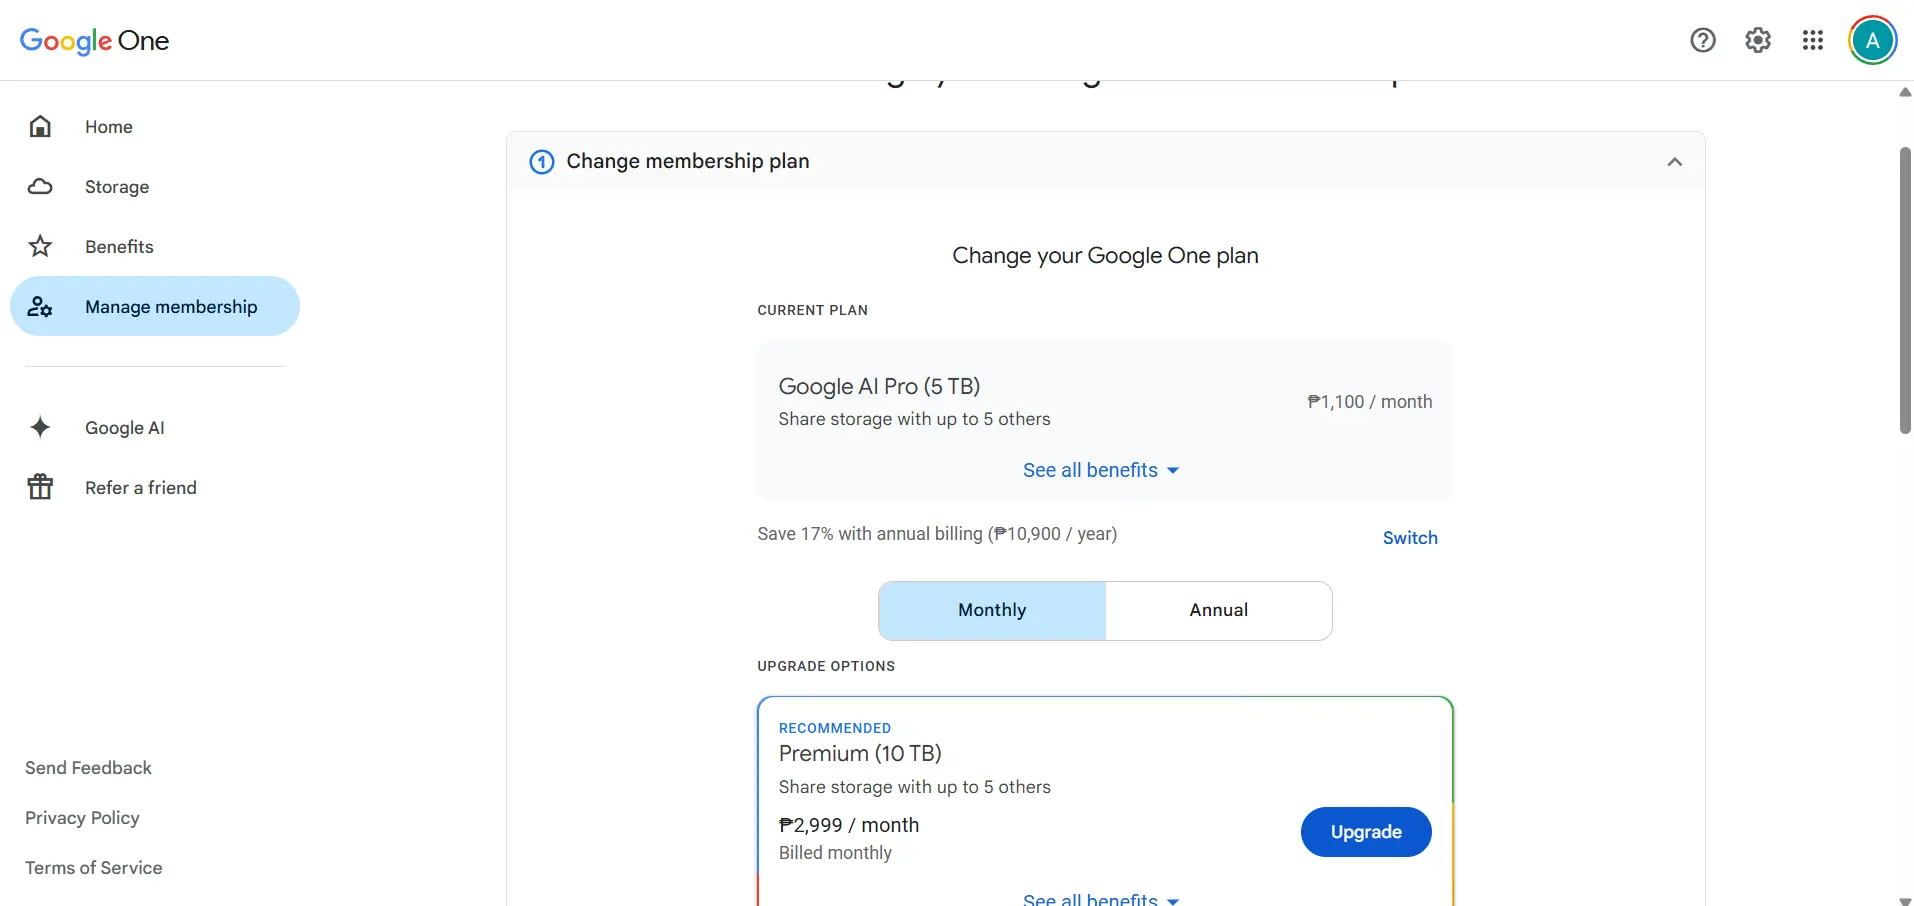Select Manage membership in sidebar
The image size is (1914, 906).
click(155, 306)
